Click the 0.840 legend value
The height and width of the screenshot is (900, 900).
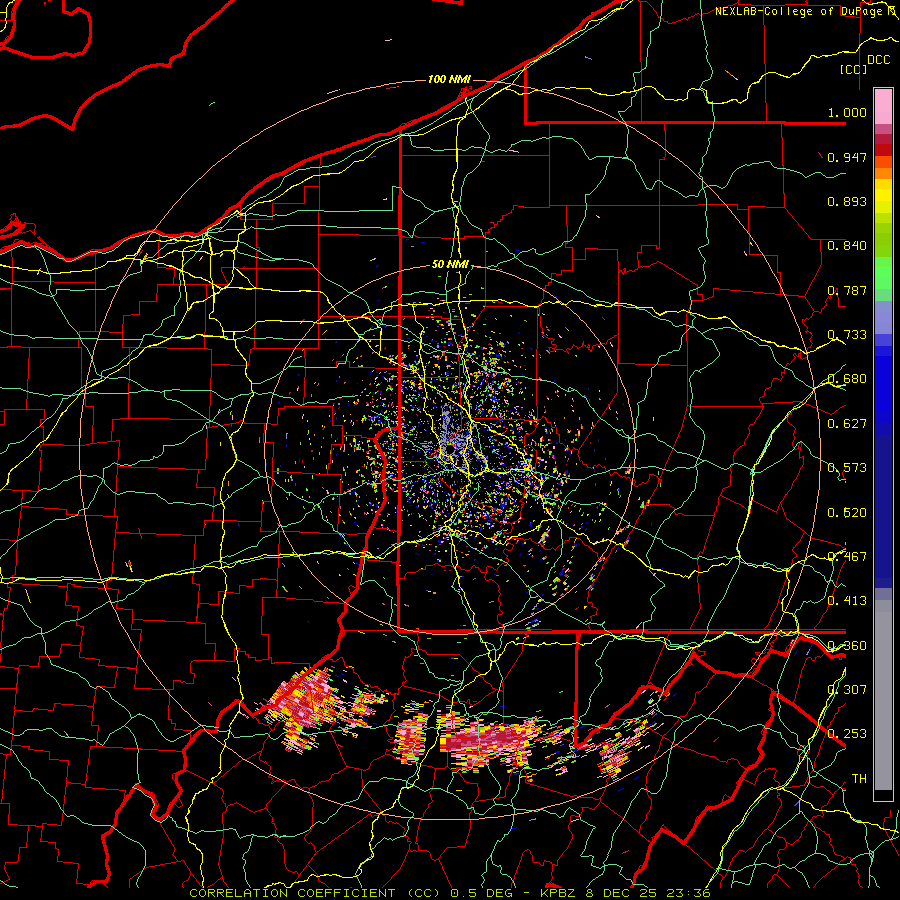847,246
